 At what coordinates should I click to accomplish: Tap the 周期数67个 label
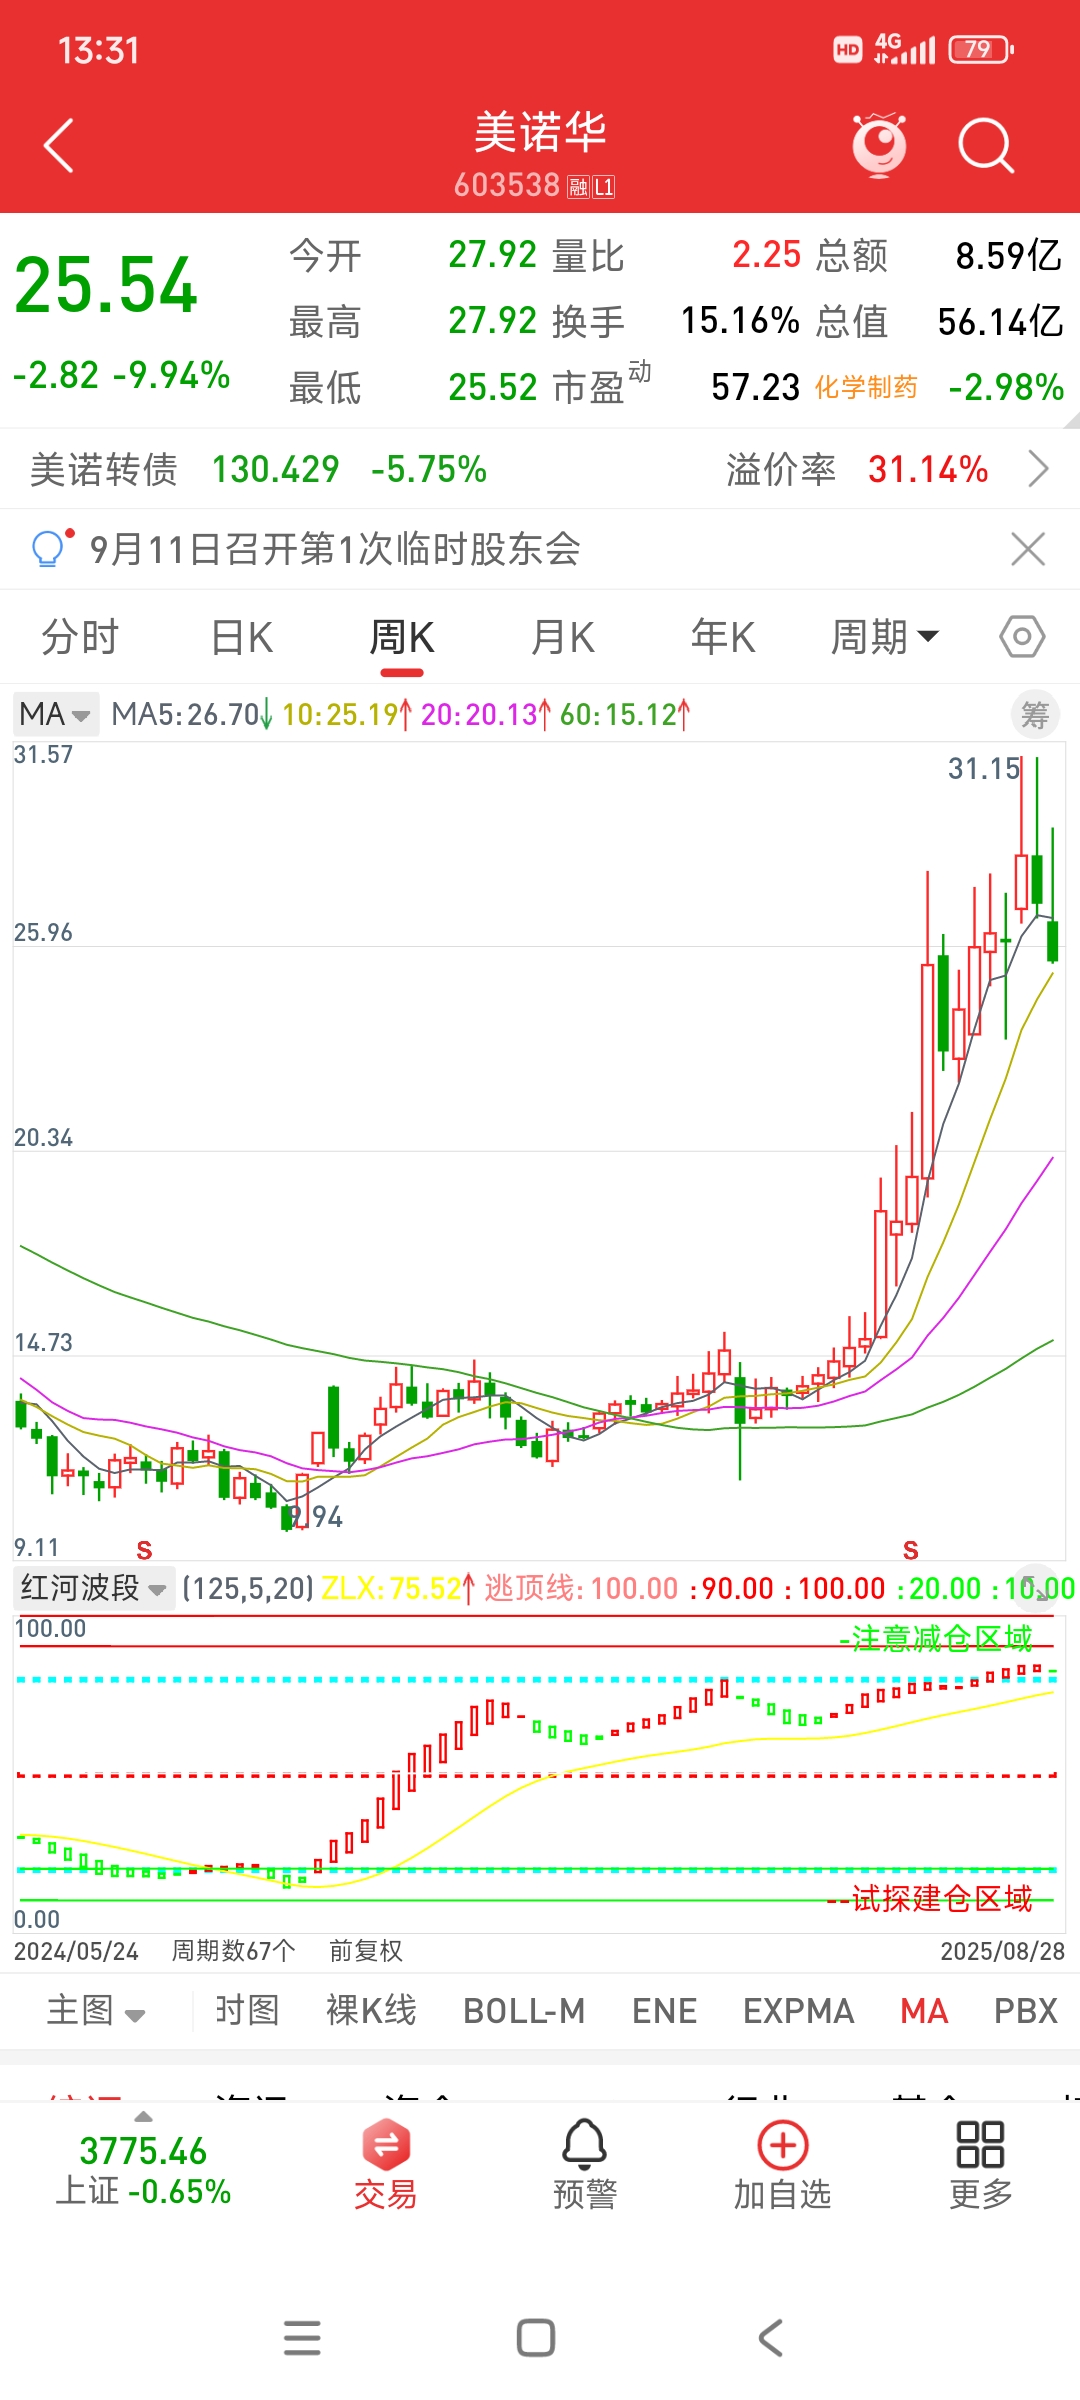point(234,1951)
